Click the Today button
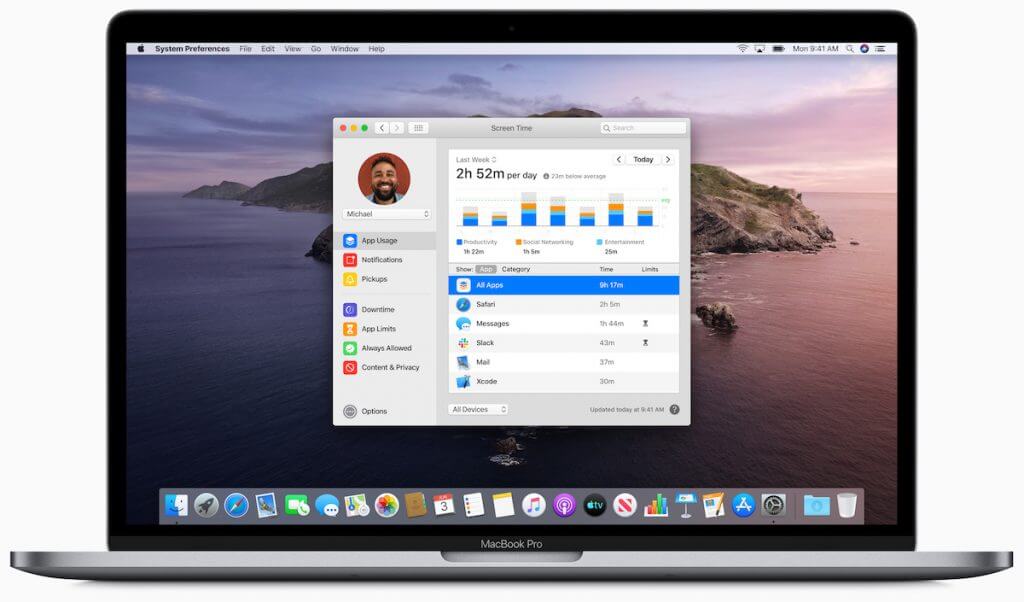1024x602 pixels. coord(643,159)
